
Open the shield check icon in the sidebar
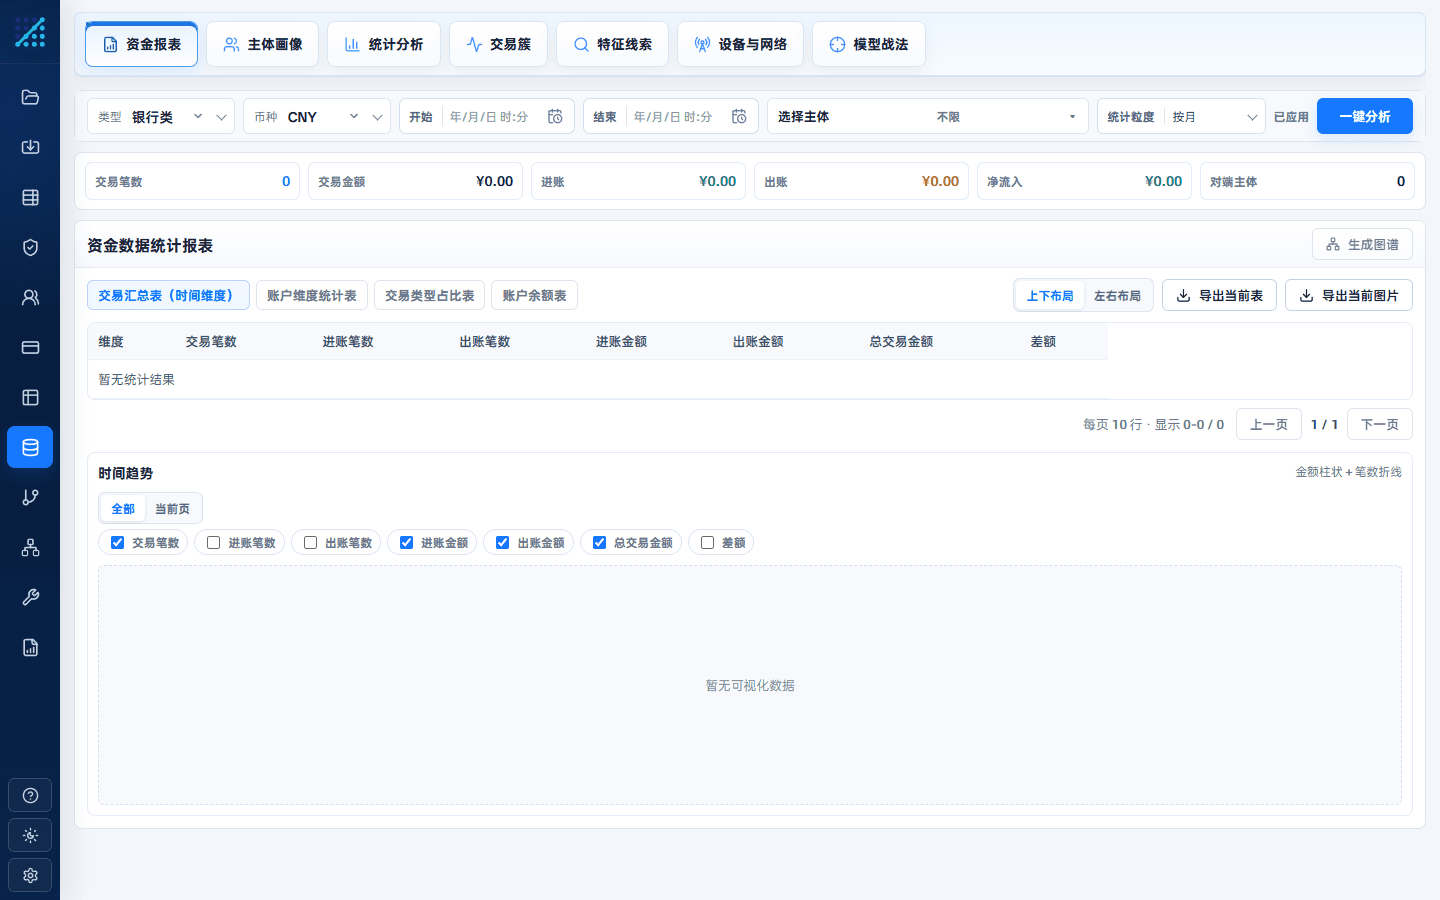tap(30, 247)
